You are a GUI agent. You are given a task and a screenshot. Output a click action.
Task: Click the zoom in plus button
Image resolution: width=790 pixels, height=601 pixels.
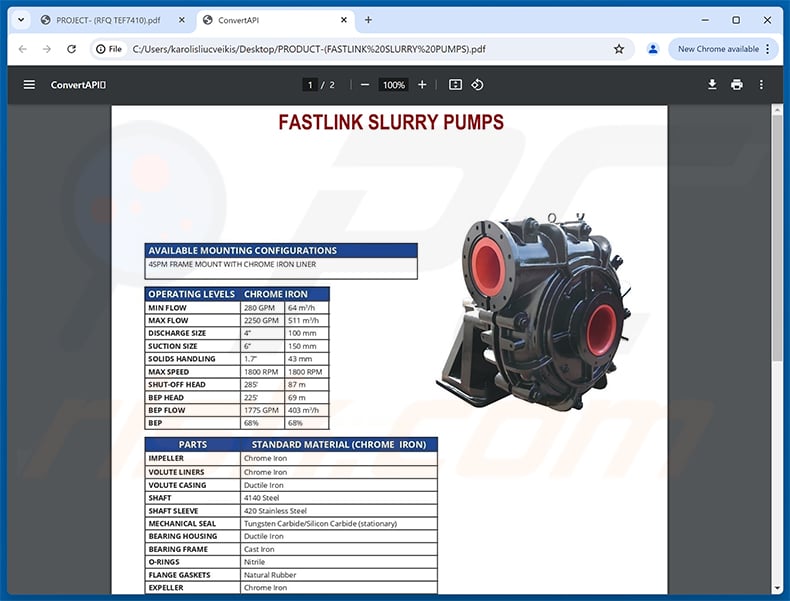pyautogui.click(x=422, y=85)
